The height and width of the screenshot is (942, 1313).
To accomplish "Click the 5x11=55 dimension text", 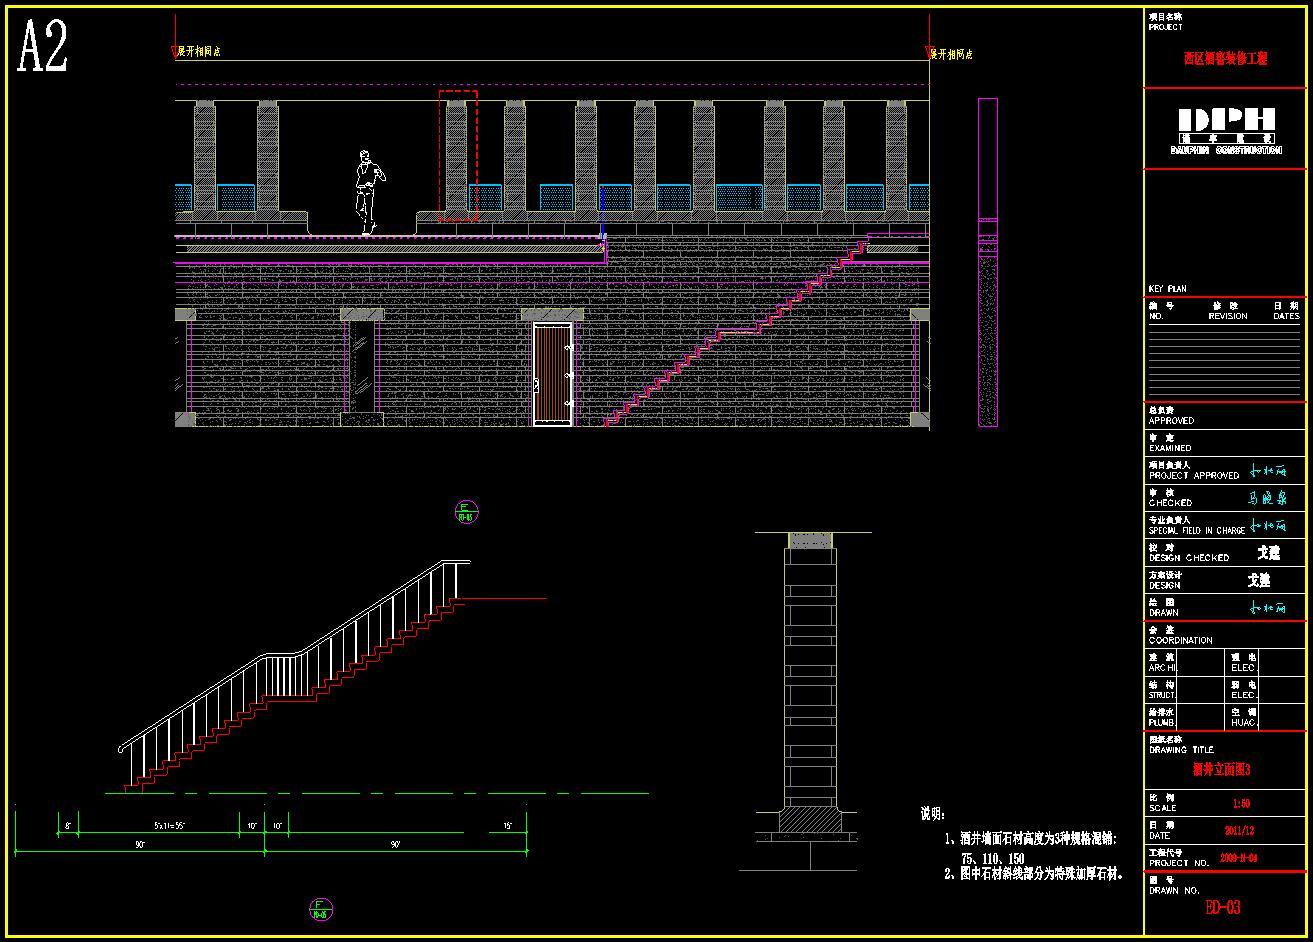I will (169, 826).
